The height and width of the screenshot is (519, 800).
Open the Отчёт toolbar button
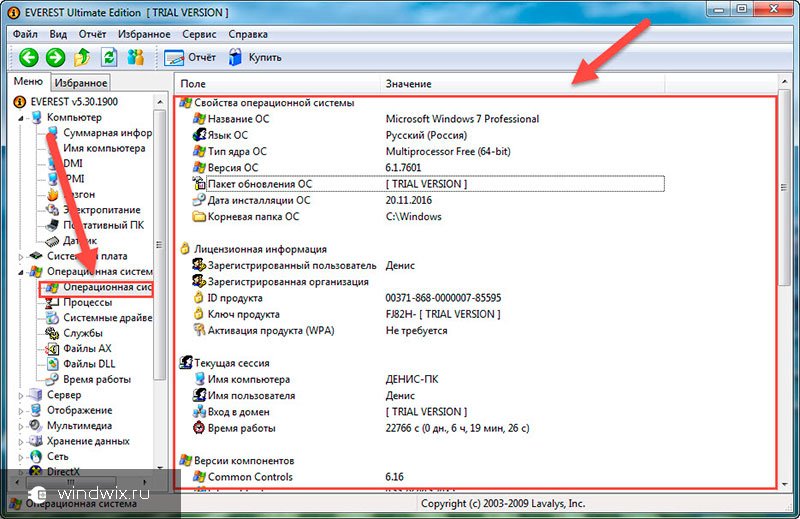[190, 57]
